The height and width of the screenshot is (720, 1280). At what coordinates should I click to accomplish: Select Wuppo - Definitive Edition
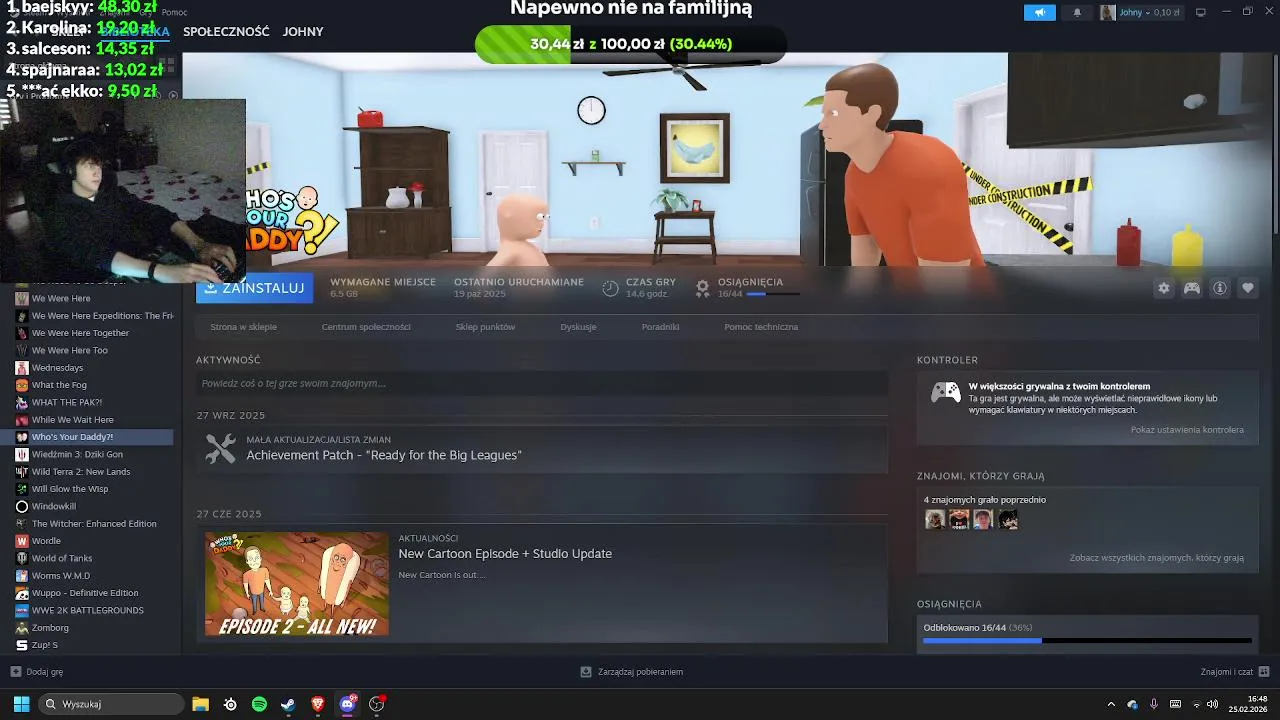85,593
